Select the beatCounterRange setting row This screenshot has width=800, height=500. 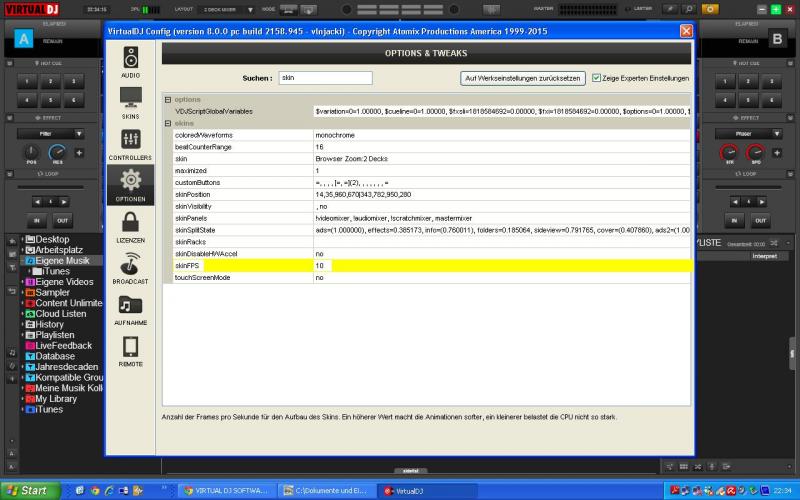pos(432,147)
